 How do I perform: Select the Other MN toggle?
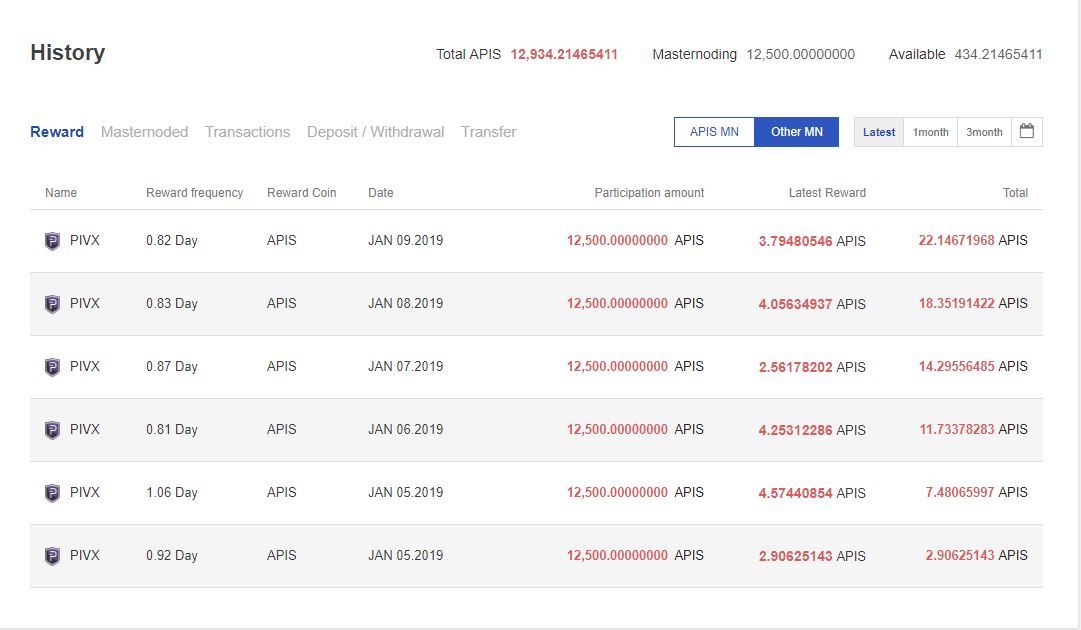[797, 132]
